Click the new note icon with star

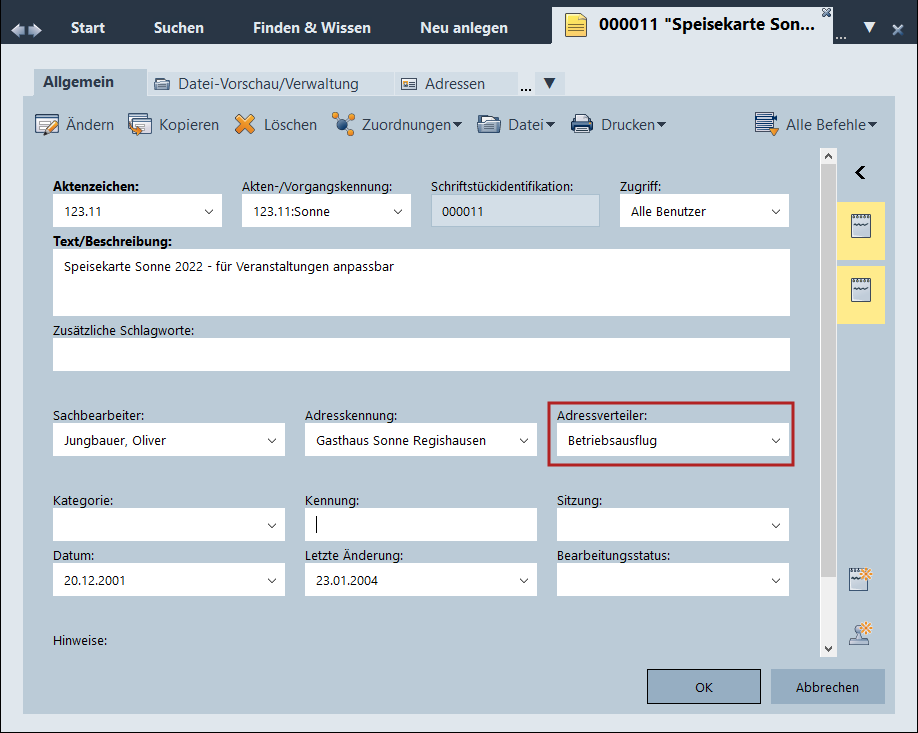click(x=860, y=579)
